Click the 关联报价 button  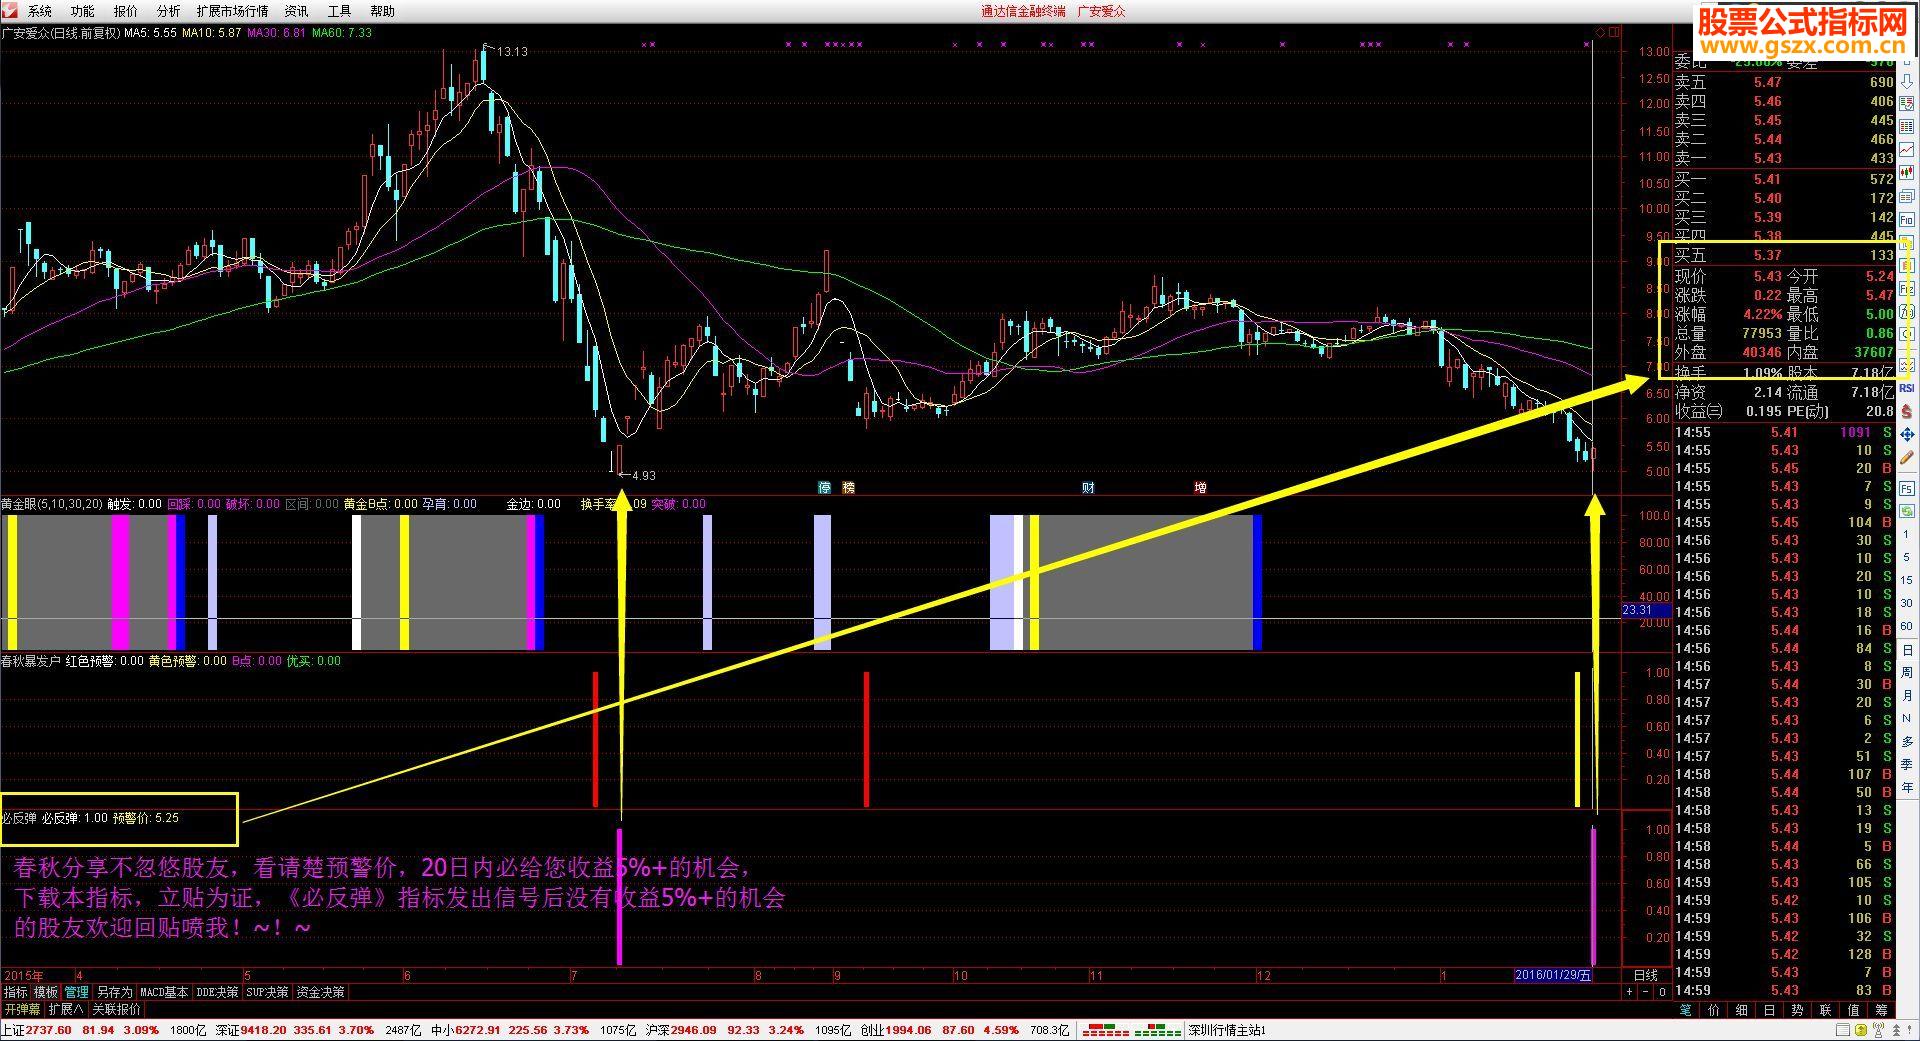click(x=116, y=1010)
